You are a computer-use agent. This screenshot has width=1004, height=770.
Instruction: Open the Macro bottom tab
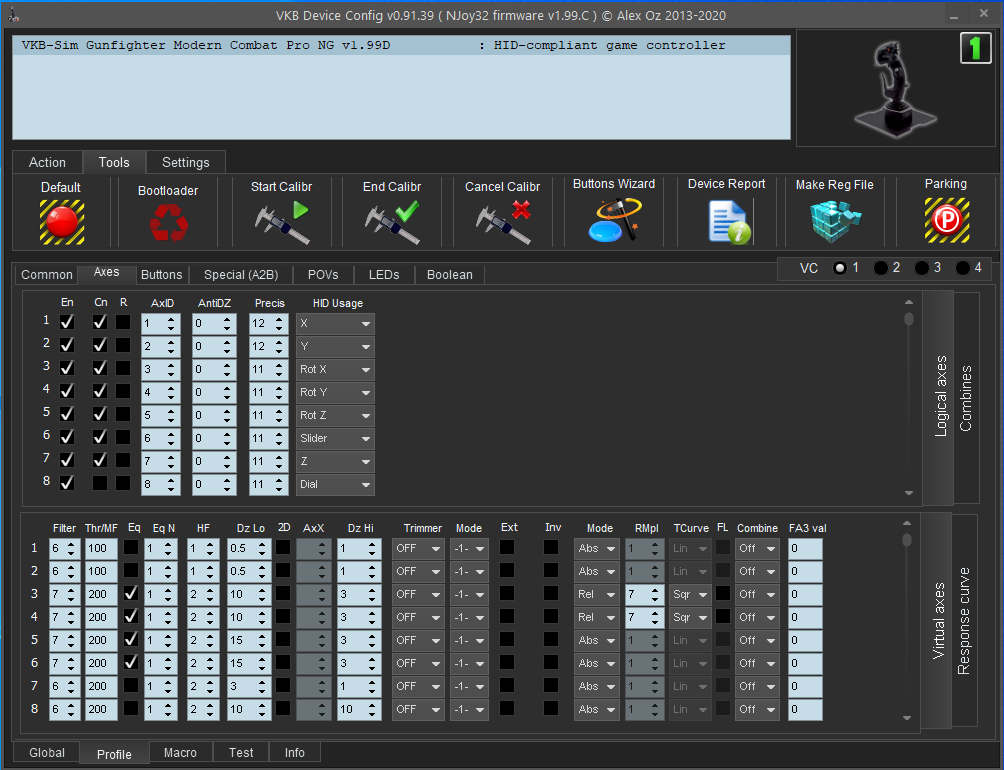point(180,753)
